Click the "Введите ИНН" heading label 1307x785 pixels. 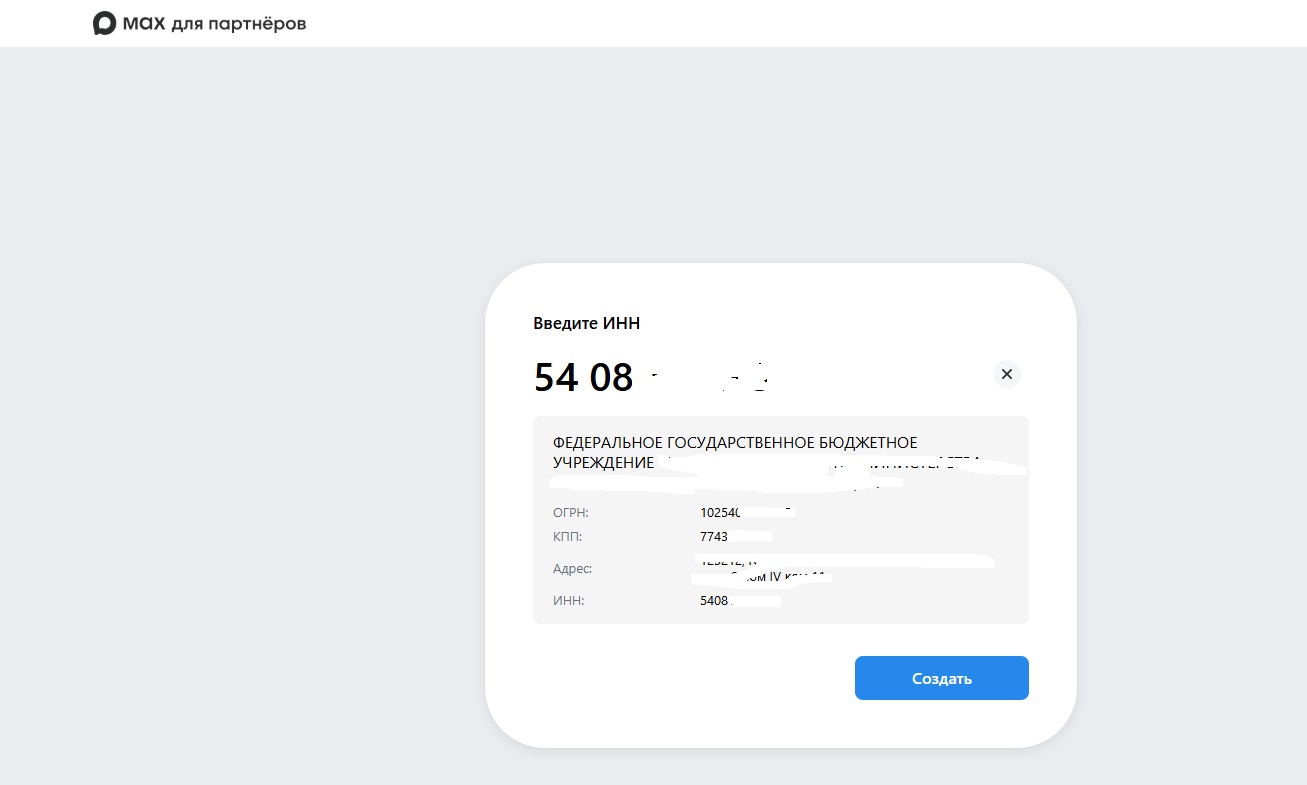tap(586, 323)
